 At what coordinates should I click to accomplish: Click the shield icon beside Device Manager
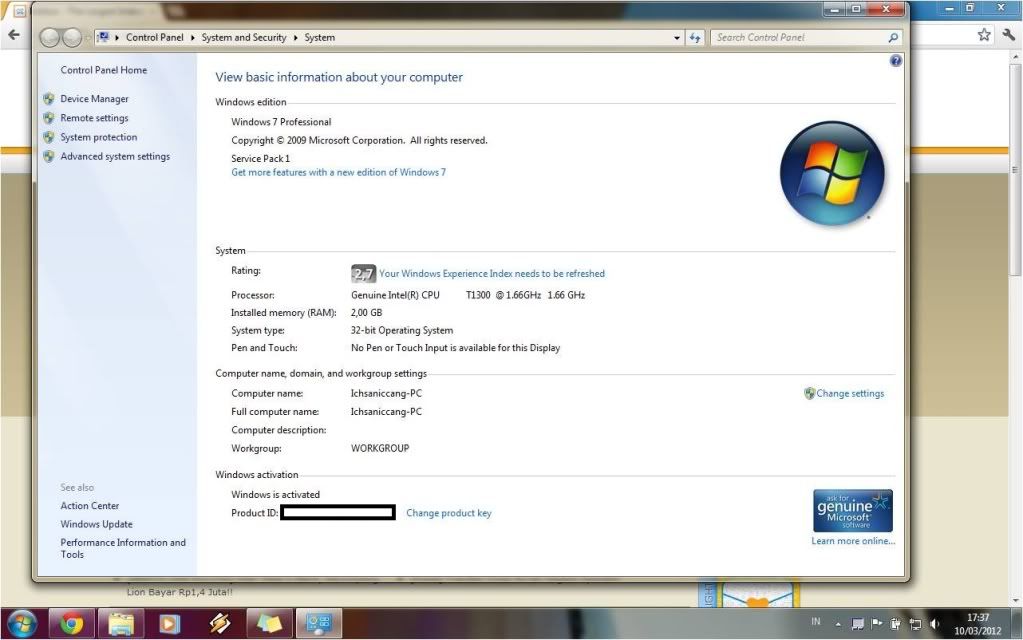[49, 99]
